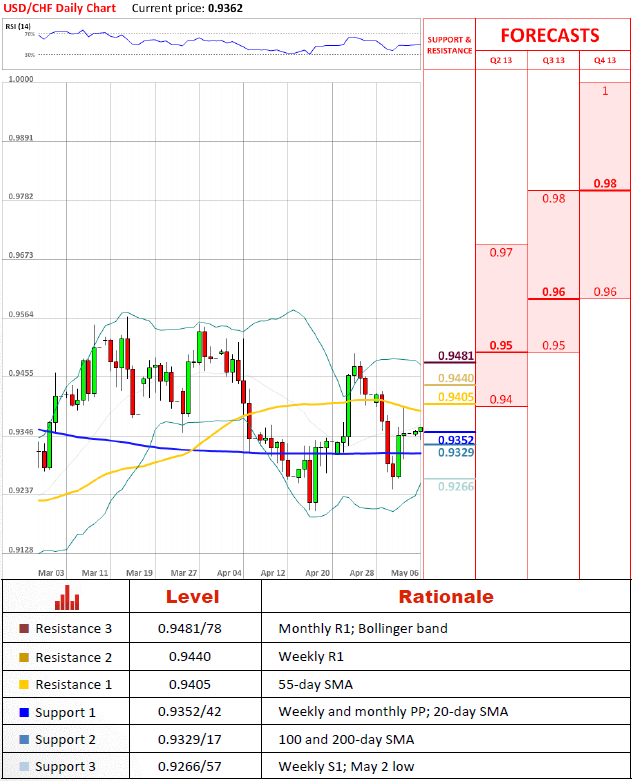Viewport: 633px width, 781px height.
Task: Click 'Weekly and monthly PP; 20-day SMA' rationale
Action: click(x=393, y=712)
